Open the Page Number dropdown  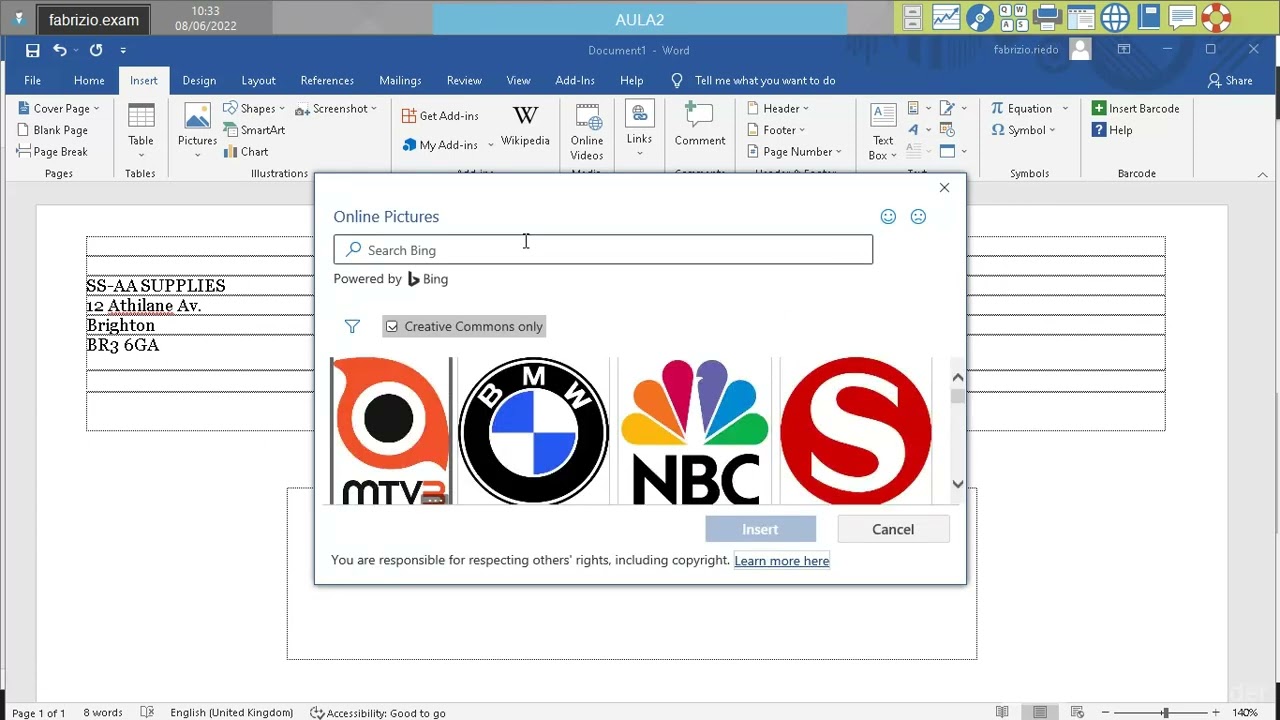795,152
